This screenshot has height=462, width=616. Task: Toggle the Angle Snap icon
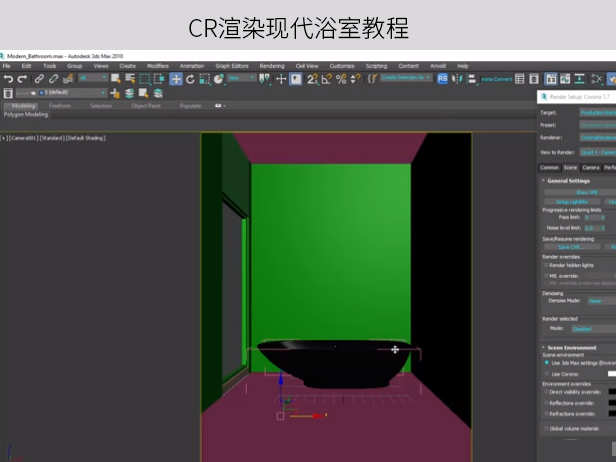(327, 78)
